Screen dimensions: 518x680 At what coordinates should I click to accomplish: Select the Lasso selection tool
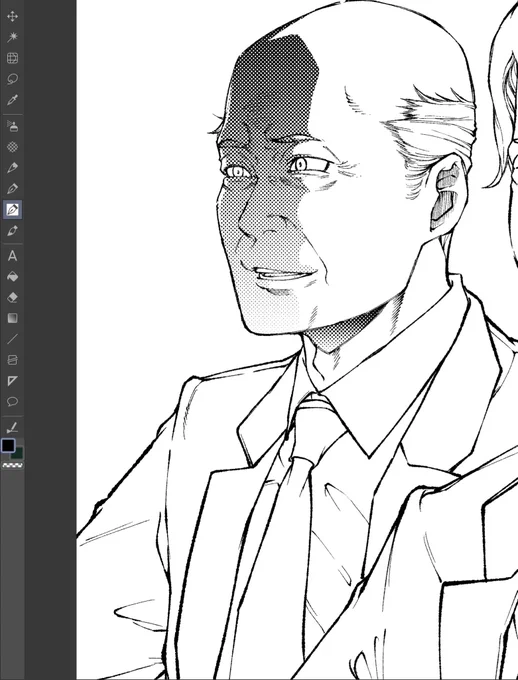12,79
